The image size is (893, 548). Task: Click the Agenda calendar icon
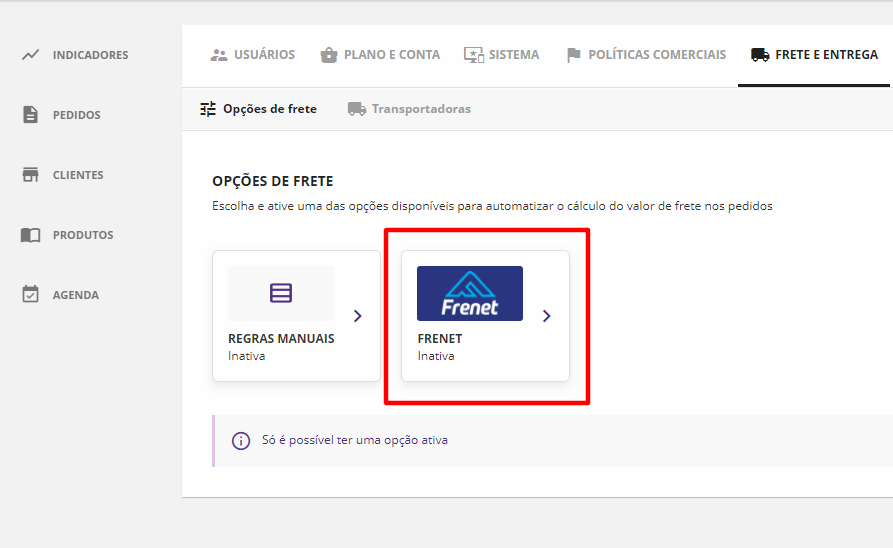pos(30,295)
